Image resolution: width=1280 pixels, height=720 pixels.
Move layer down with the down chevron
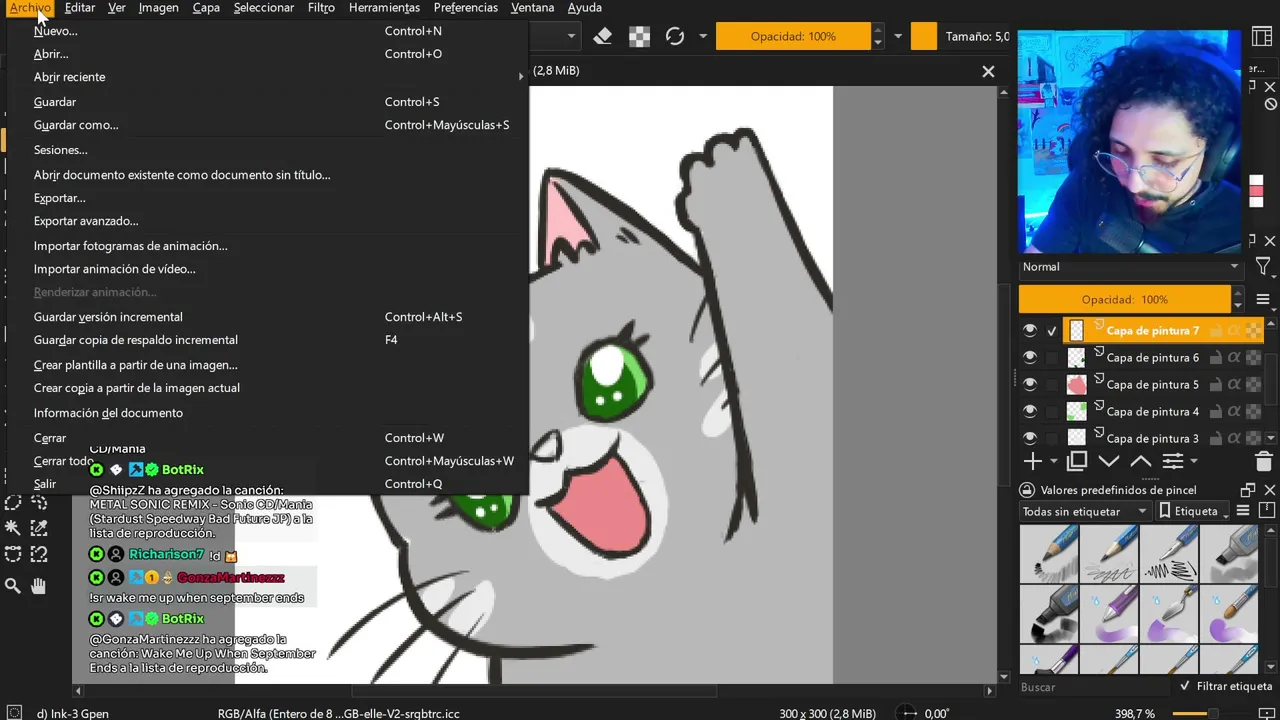pos(1109,461)
